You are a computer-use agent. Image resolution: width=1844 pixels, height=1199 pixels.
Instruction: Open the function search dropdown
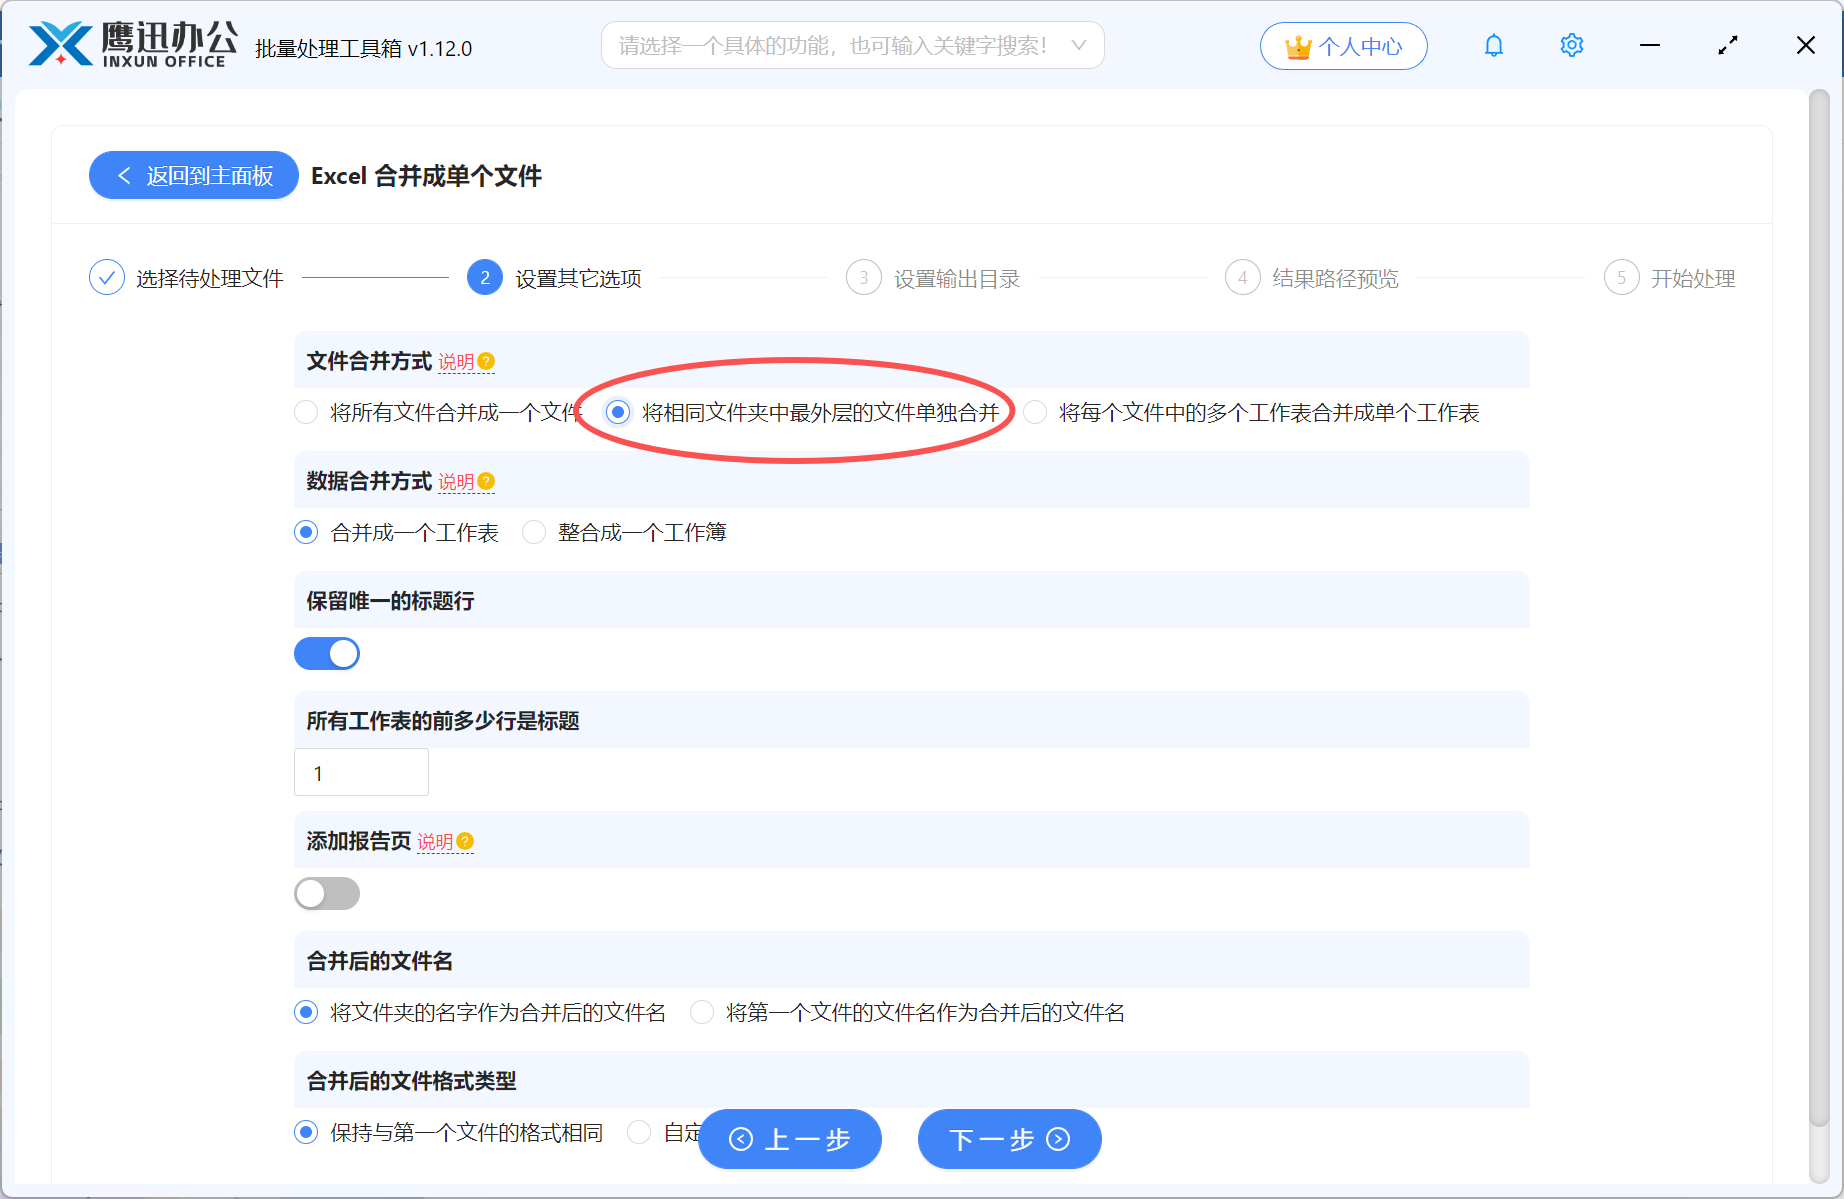click(x=1079, y=45)
